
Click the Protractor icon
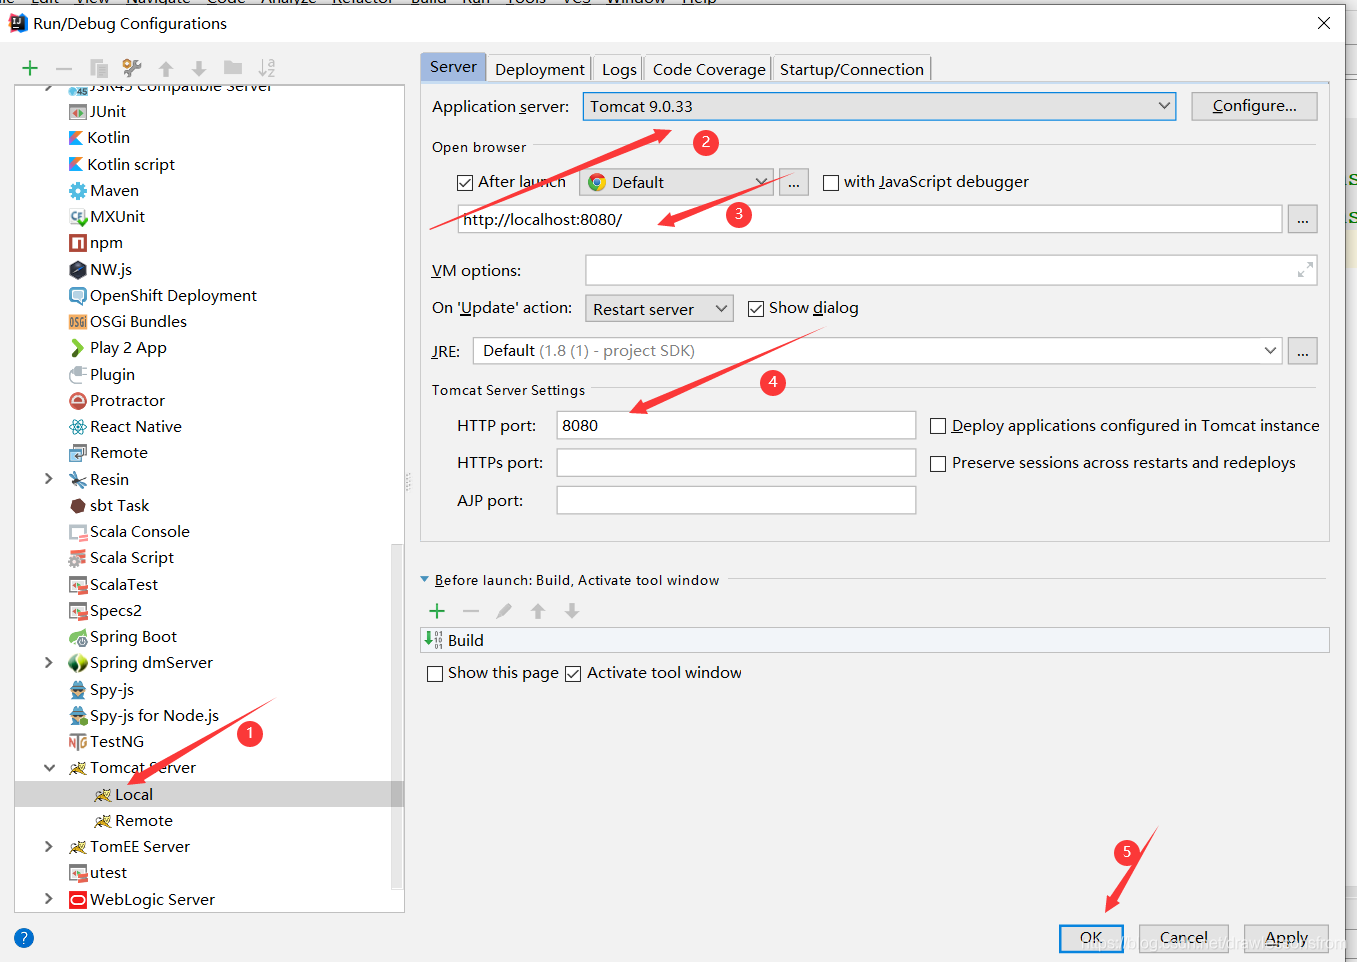click(x=77, y=401)
